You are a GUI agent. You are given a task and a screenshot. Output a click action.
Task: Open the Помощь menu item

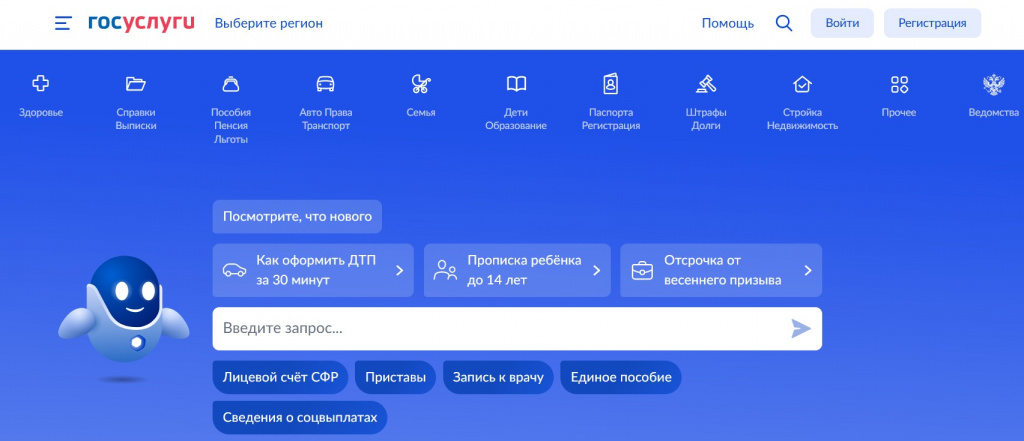click(727, 23)
